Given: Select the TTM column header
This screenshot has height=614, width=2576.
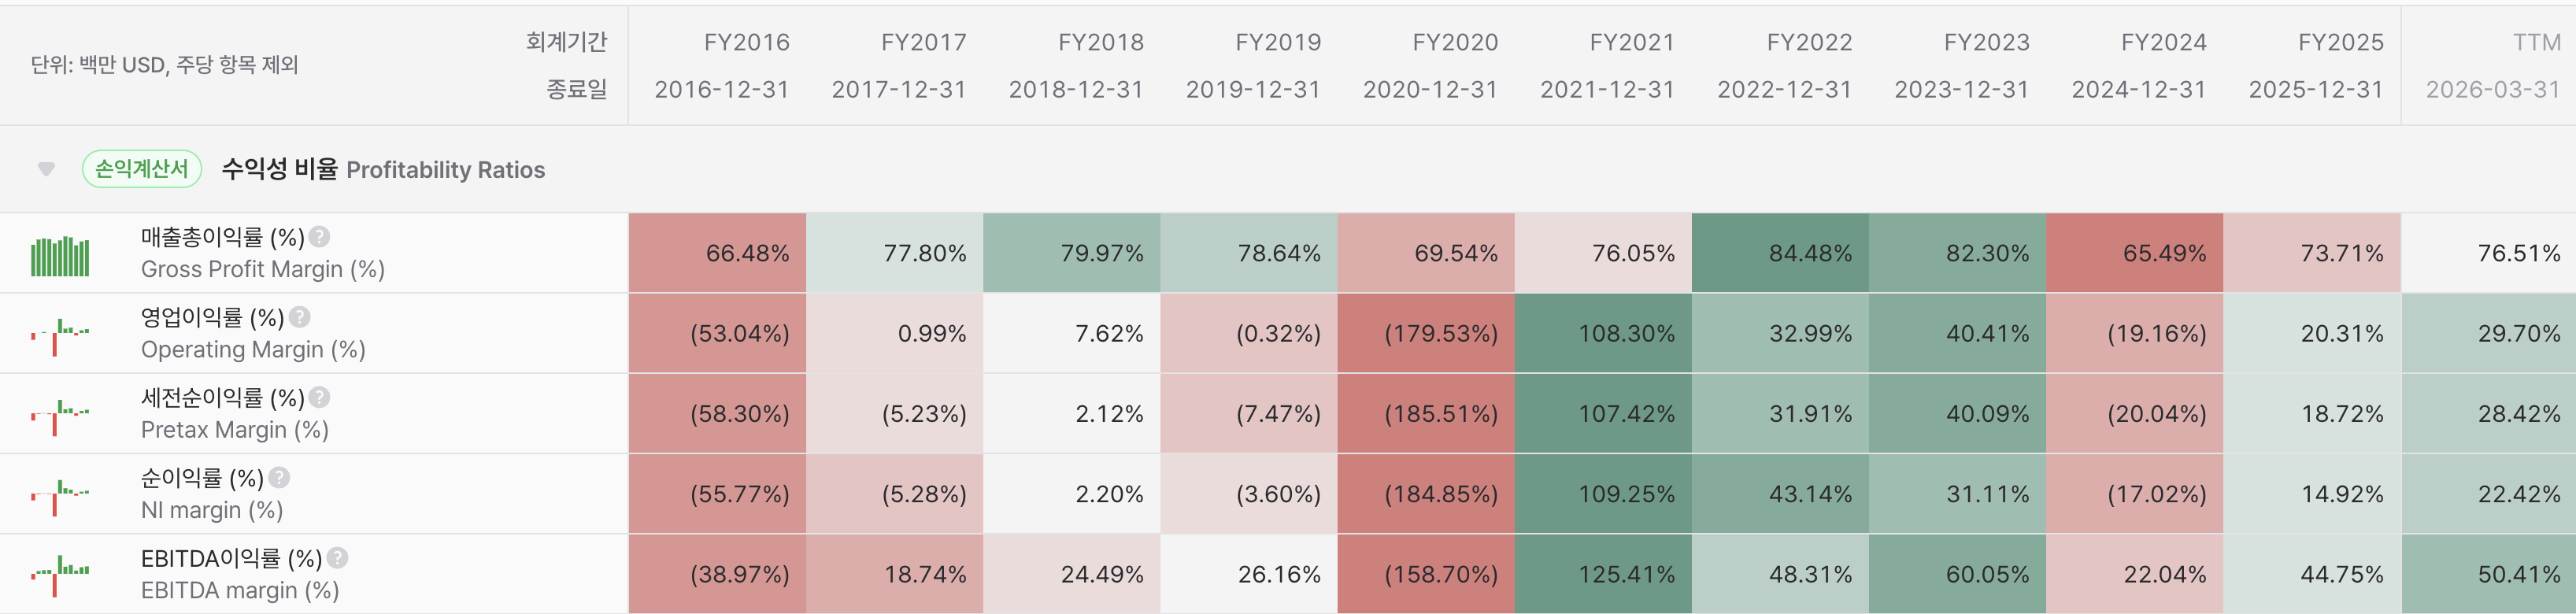Looking at the screenshot, I should coord(2493,66).
